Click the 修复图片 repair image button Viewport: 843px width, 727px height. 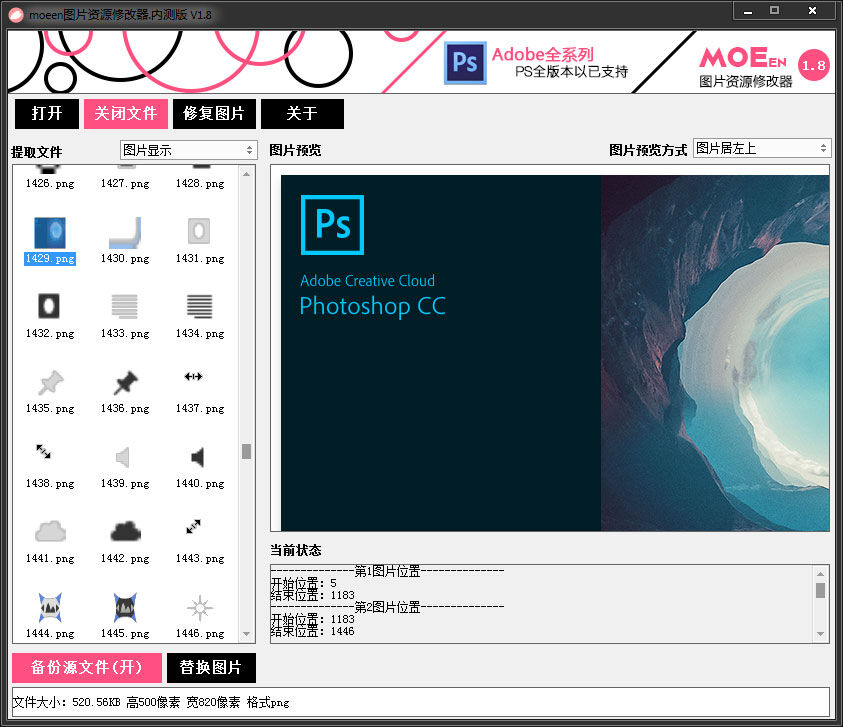click(214, 114)
